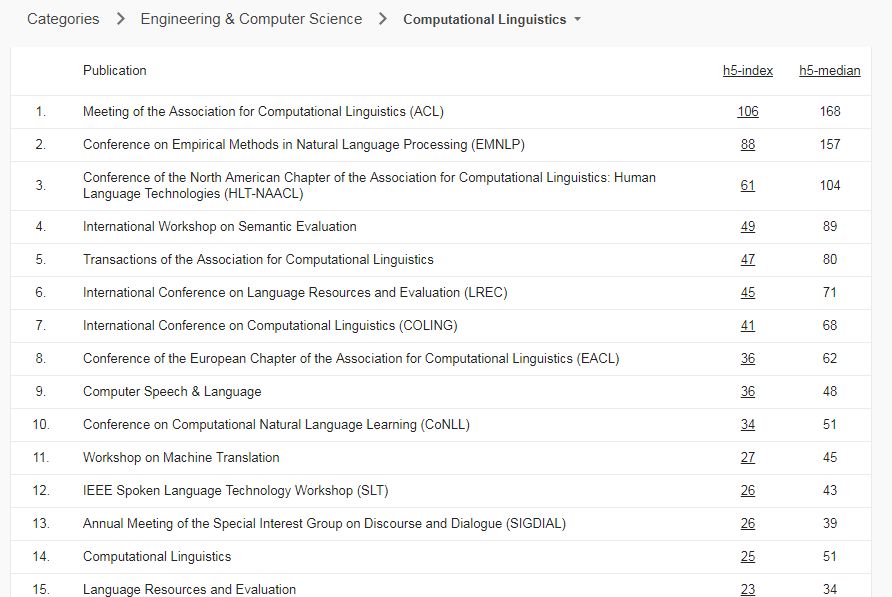Click the h5-median column header
892x597 pixels.
click(x=829, y=70)
